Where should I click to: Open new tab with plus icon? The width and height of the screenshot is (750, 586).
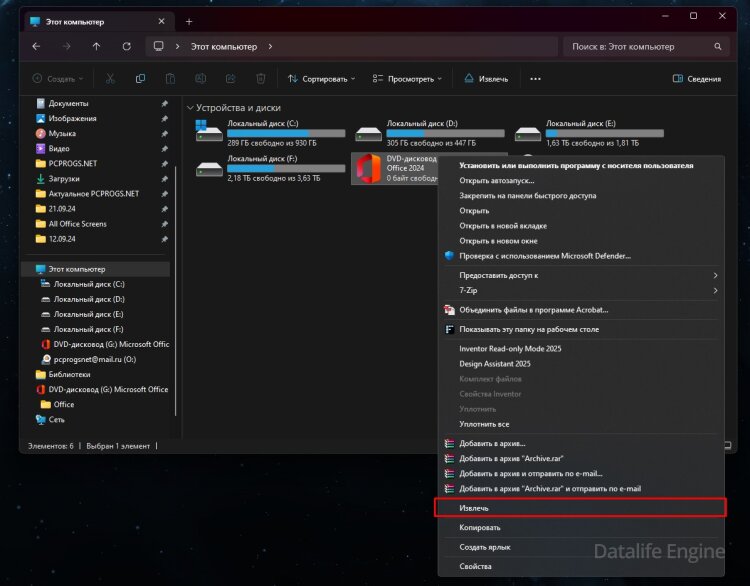(189, 21)
